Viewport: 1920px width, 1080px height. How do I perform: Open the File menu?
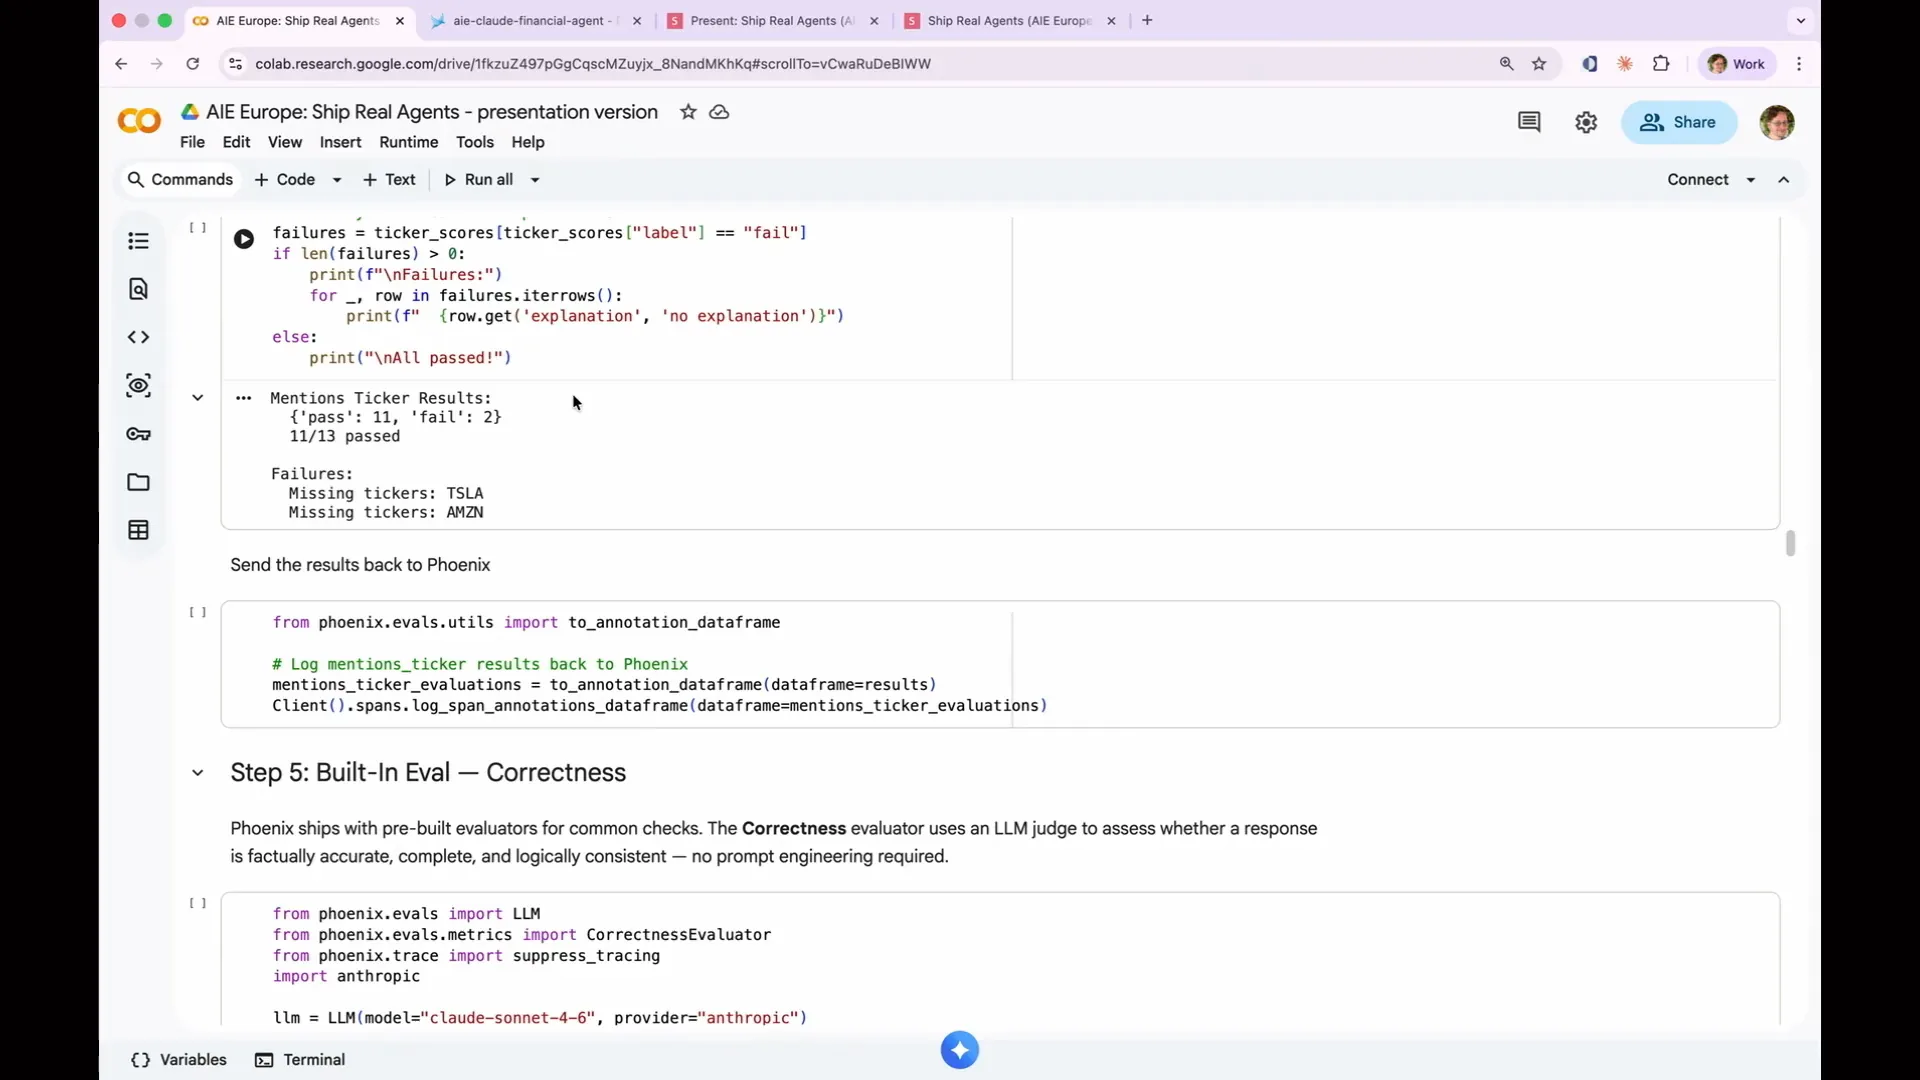click(192, 142)
